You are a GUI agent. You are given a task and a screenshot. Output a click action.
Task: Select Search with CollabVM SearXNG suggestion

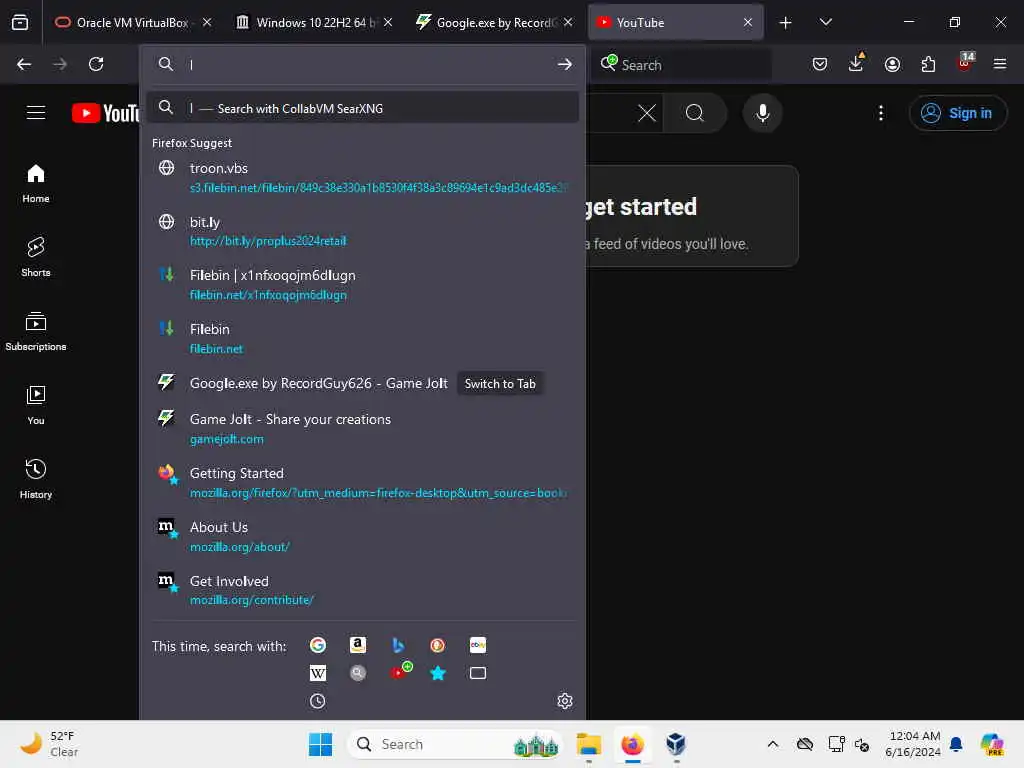point(362,108)
